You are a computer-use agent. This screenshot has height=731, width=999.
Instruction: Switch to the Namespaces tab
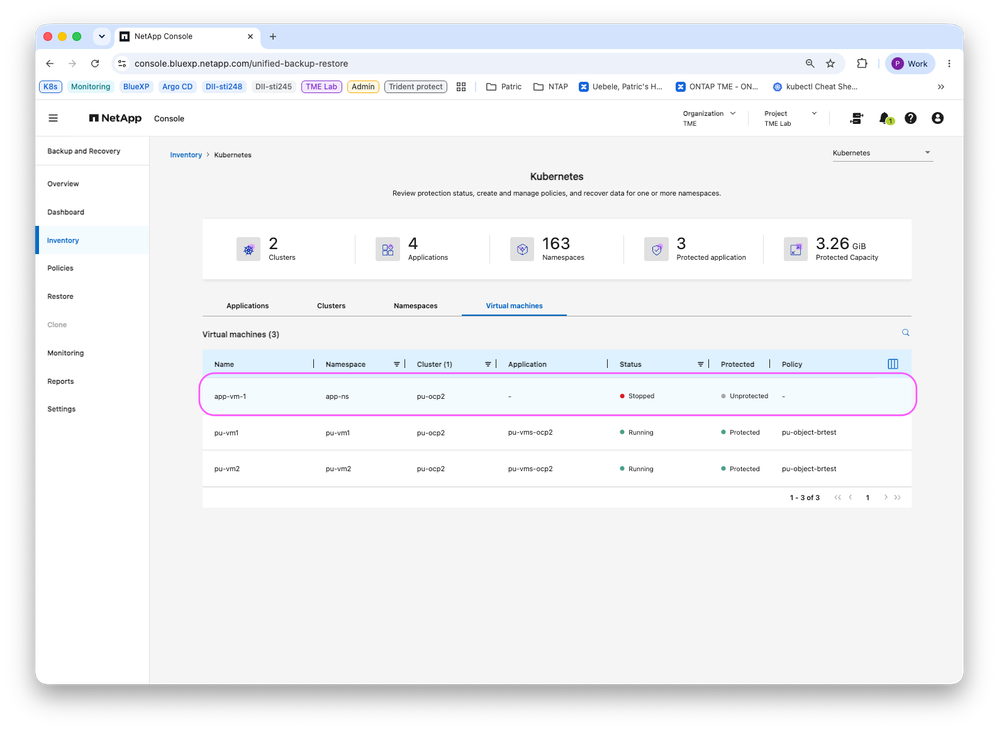click(415, 306)
